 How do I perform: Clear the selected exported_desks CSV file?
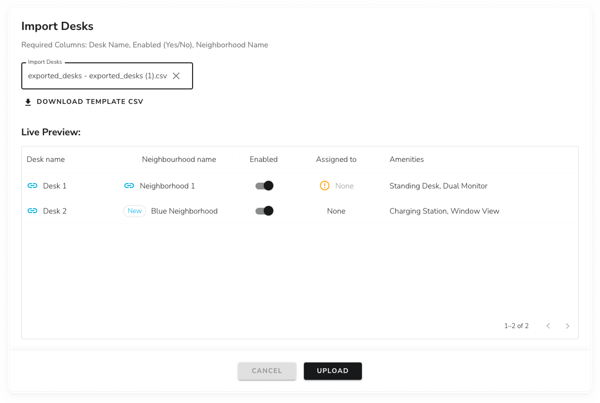(176, 76)
